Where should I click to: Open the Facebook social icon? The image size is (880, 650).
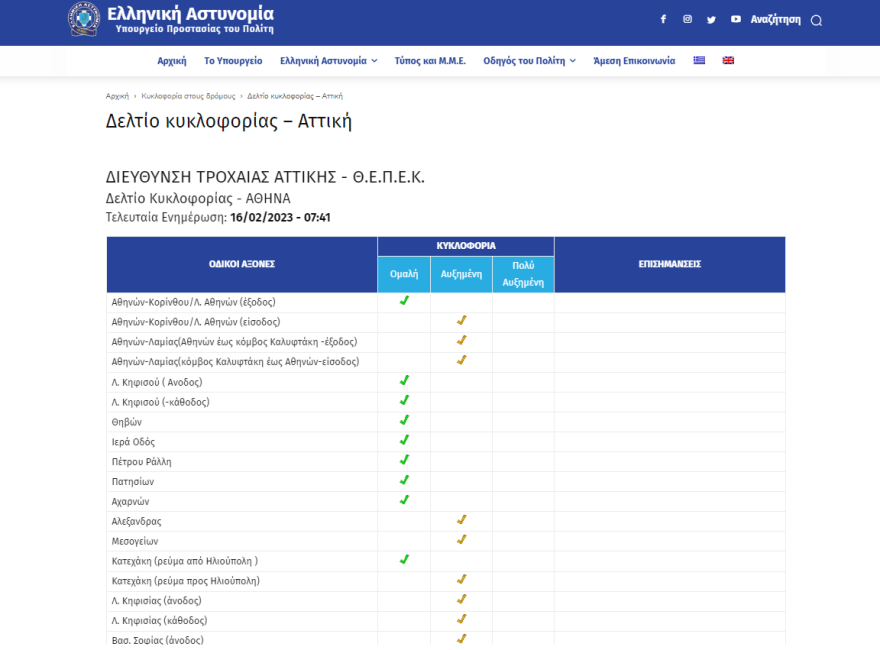pos(663,19)
